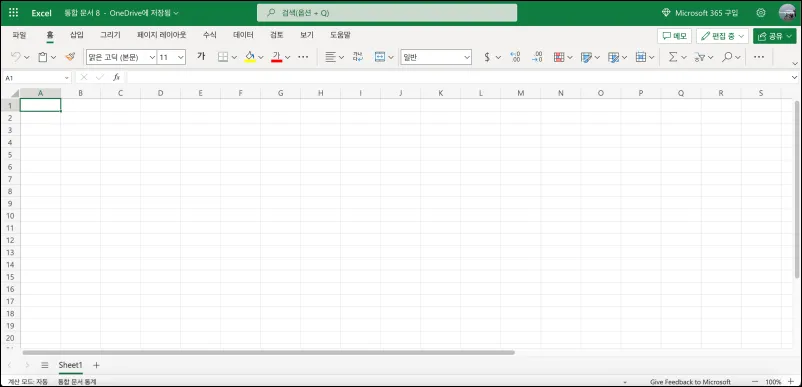Open the 도움말 tab
This screenshot has width=802, height=387.
pyautogui.click(x=340, y=35)
